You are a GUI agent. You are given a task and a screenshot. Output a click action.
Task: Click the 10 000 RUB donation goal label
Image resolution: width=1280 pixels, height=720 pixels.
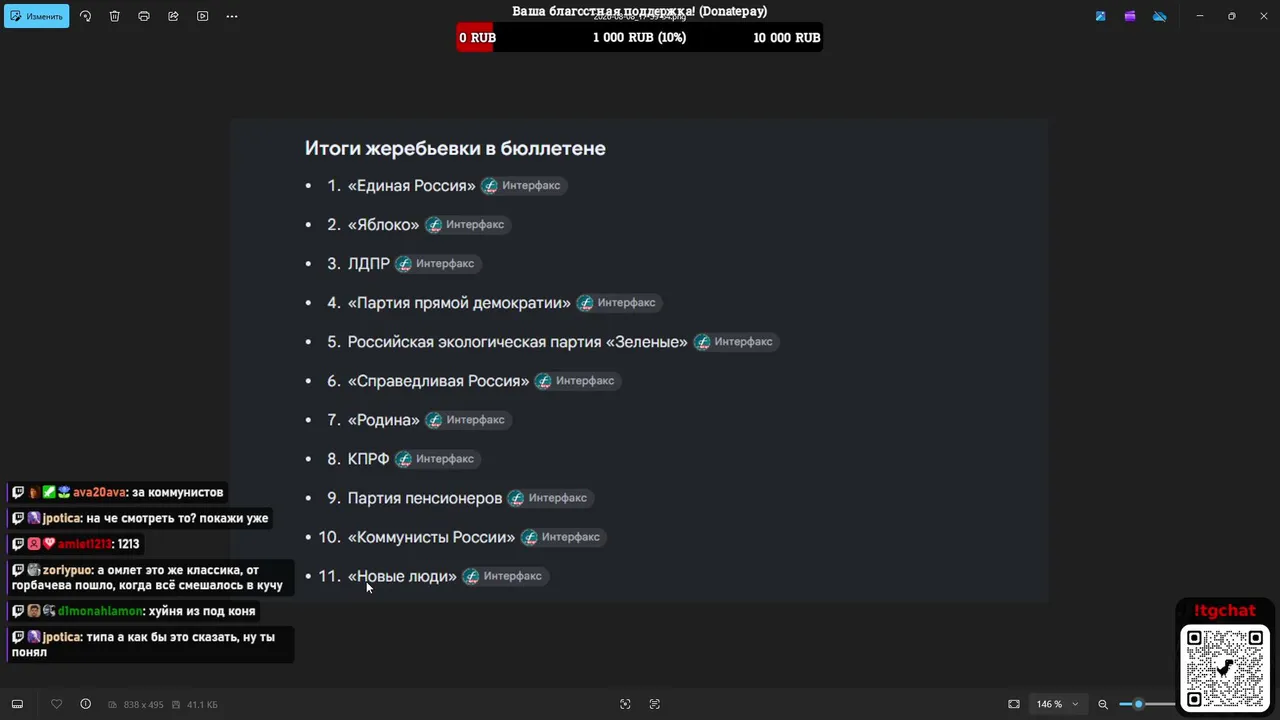(x=786, y=37)
